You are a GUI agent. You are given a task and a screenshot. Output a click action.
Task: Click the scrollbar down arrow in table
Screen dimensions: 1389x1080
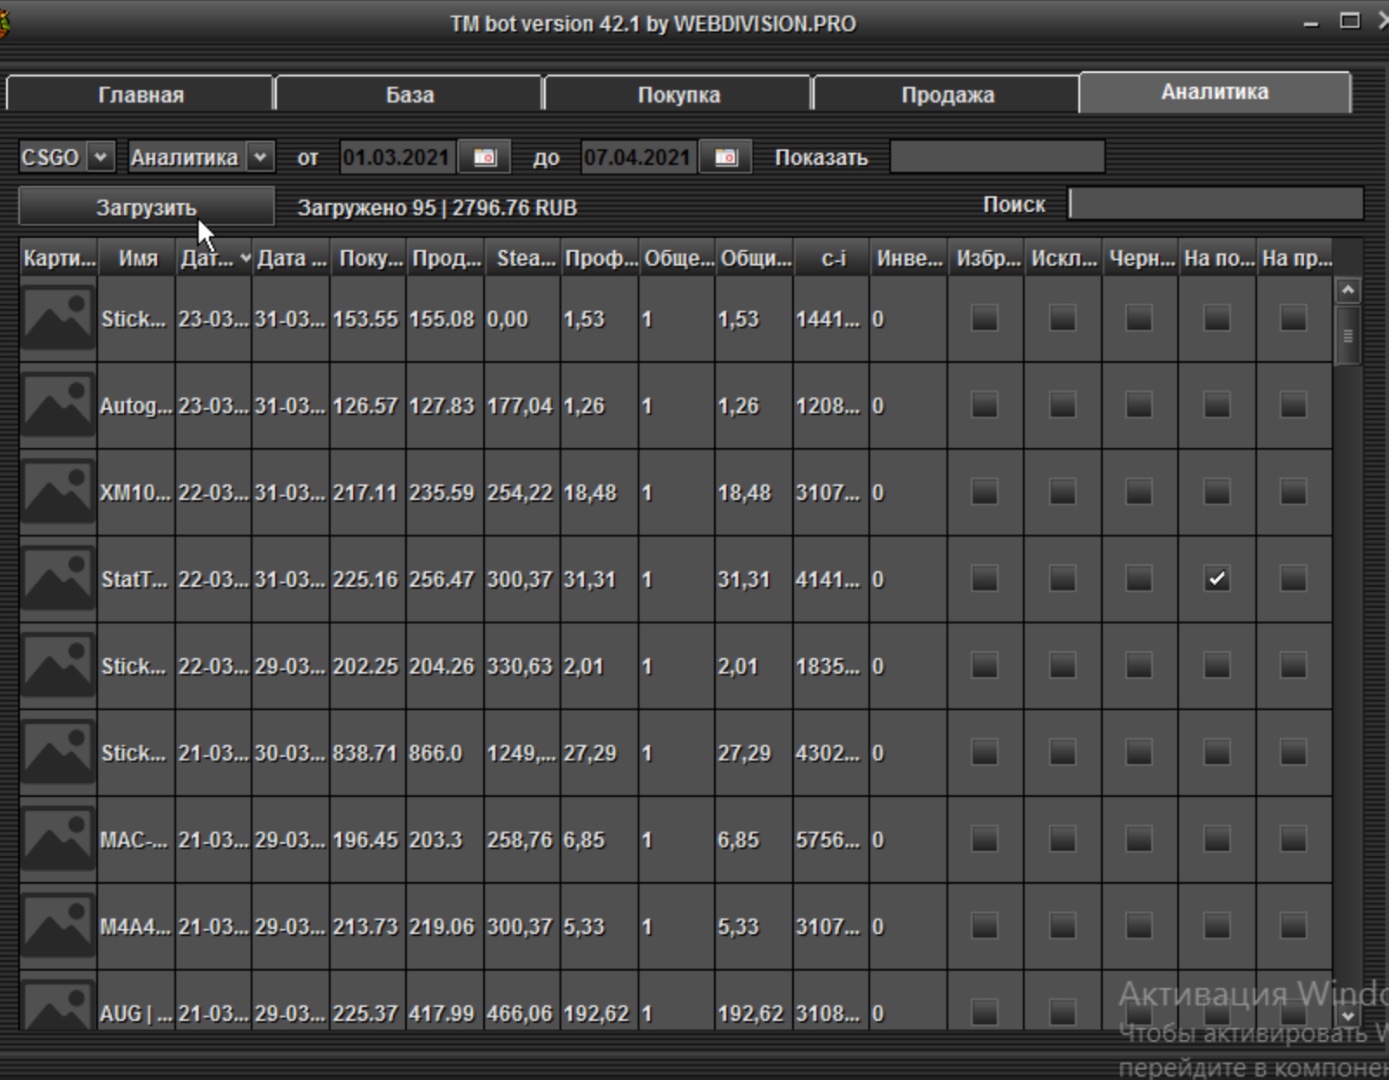point(1348,1015)
